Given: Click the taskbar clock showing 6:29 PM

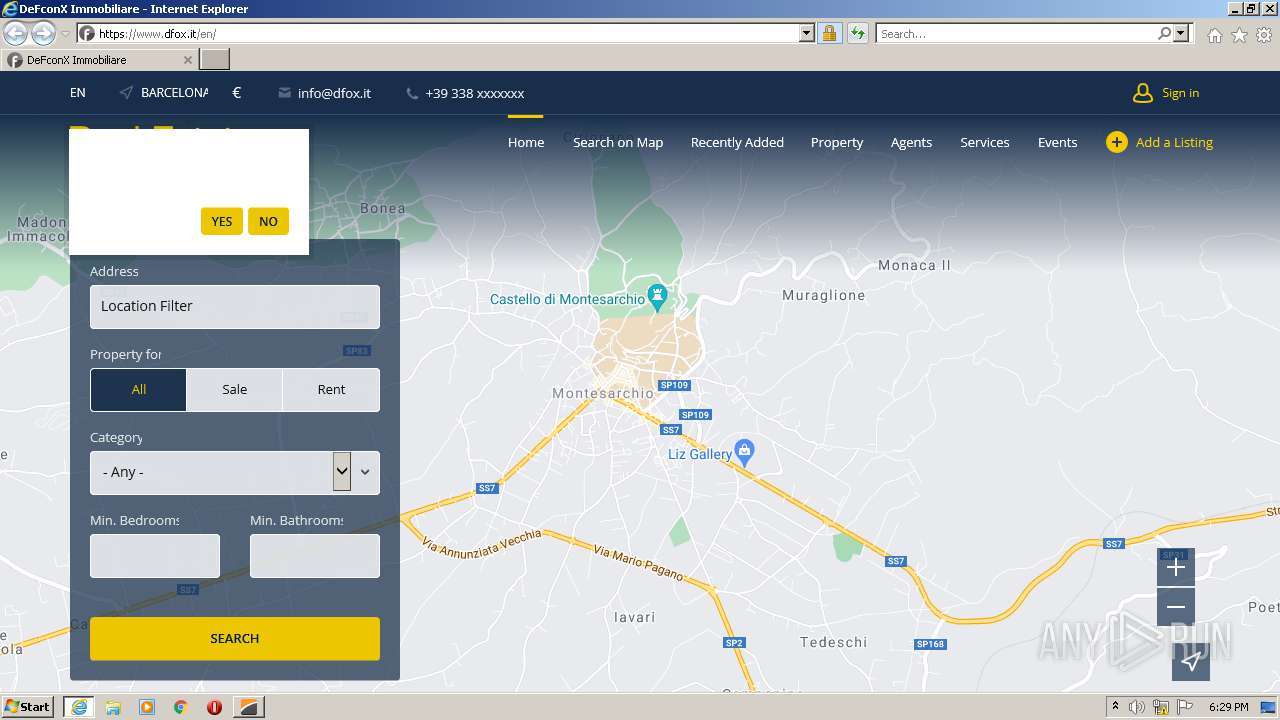Looking at the screenshot, I should point(1228,707).
